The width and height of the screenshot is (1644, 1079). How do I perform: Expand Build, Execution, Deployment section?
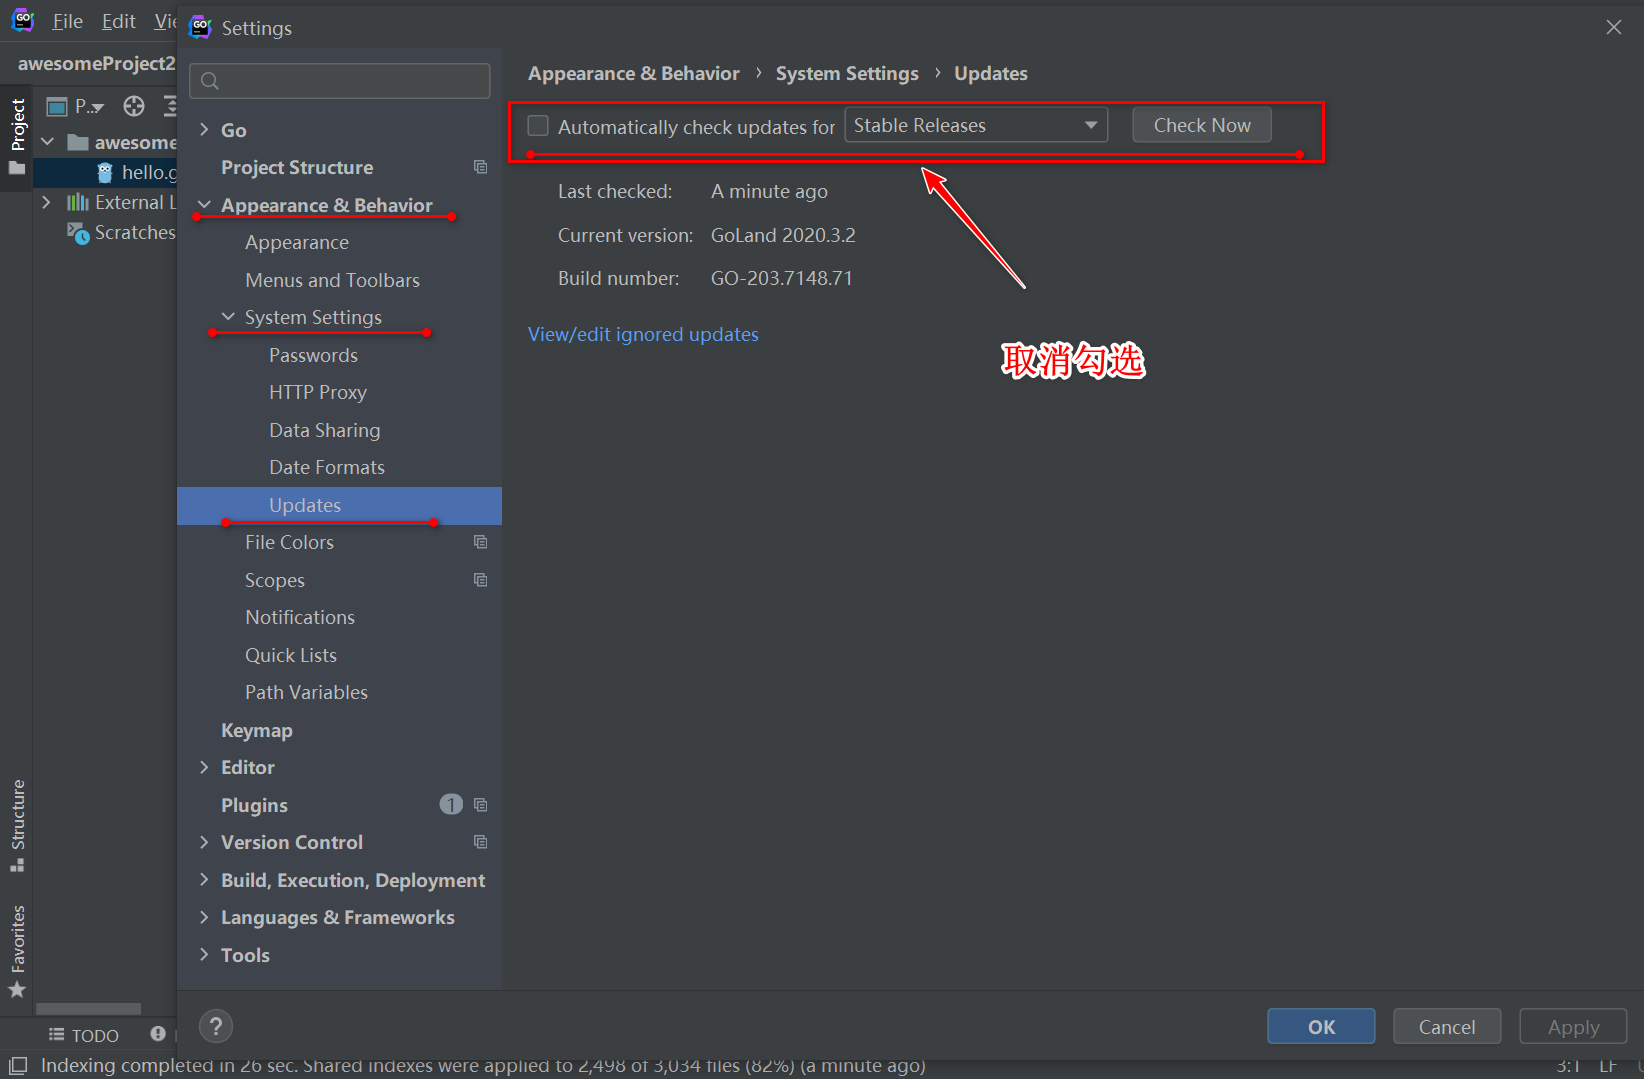click(x=204, y=880)
